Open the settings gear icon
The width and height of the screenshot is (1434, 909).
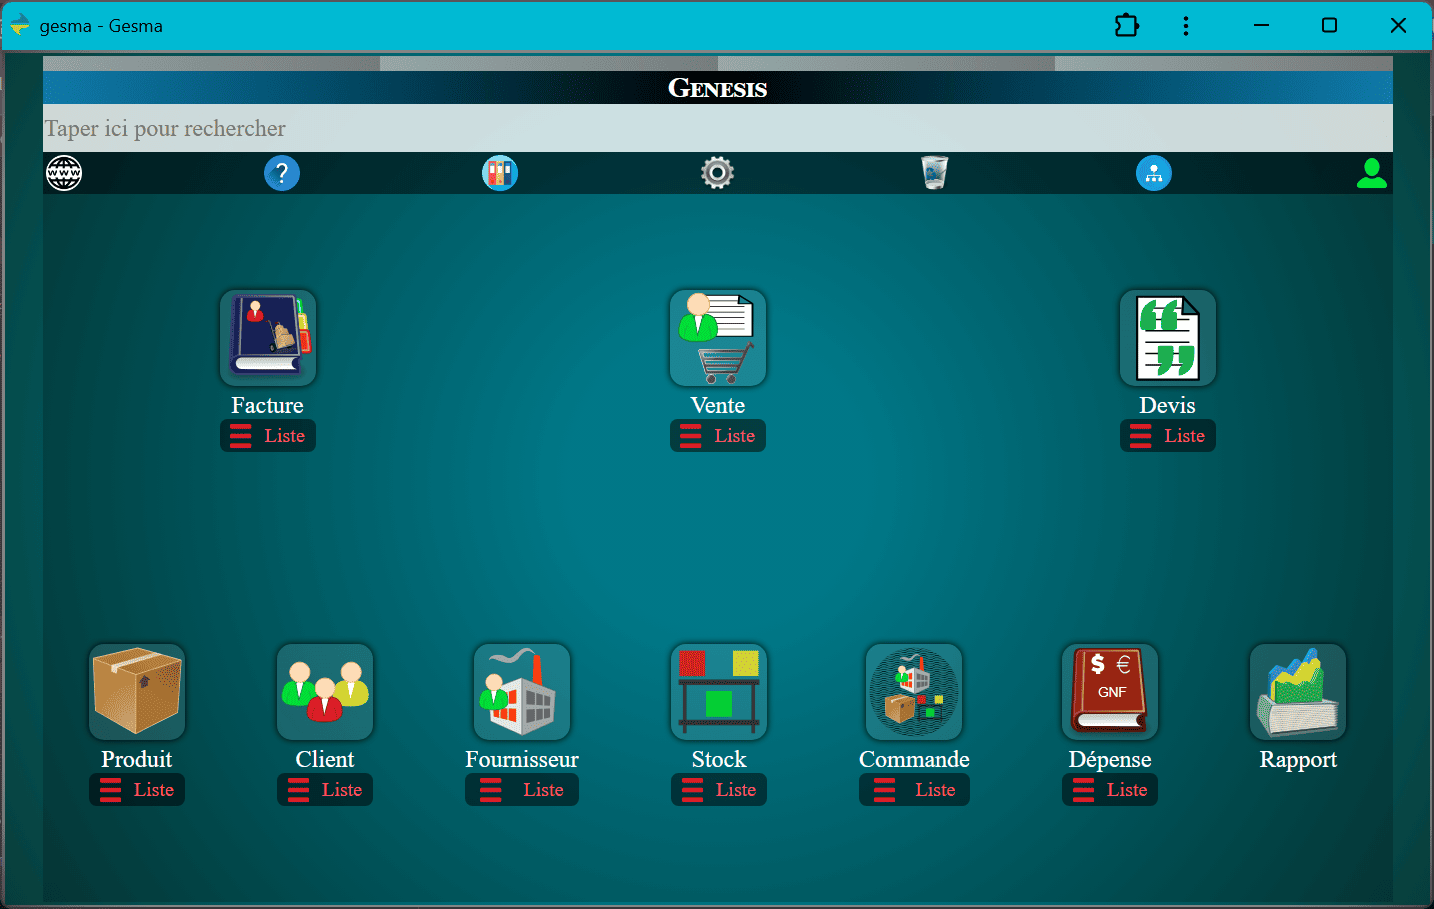pyautogui.click(x=717, y=173)
